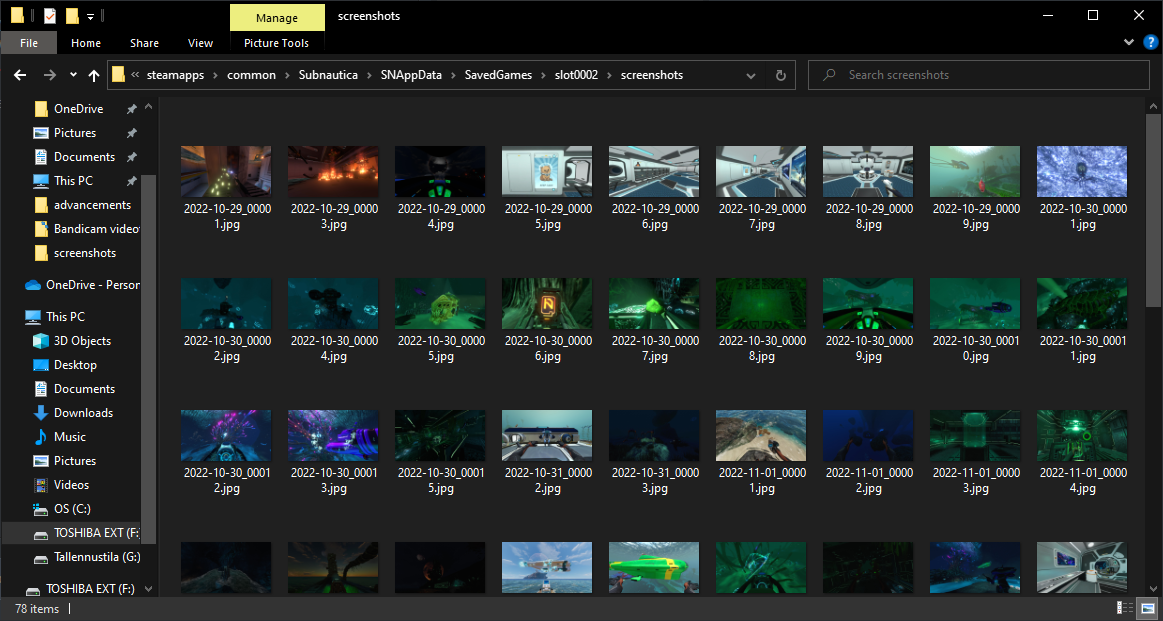This screenshot has height=621, width=1163.
Task: Select thumbnail 2022-10-30_00001.jpg
Action: [x=1082, y=171]
